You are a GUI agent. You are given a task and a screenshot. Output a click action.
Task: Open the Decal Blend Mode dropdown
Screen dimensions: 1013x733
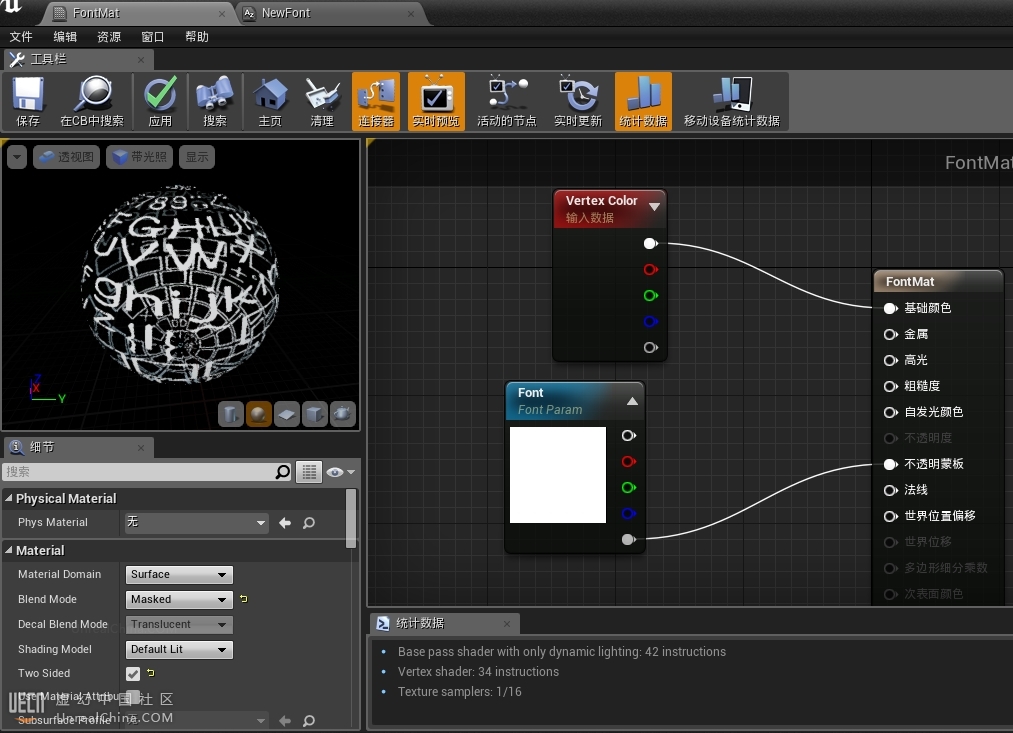[x=179, y=625]
